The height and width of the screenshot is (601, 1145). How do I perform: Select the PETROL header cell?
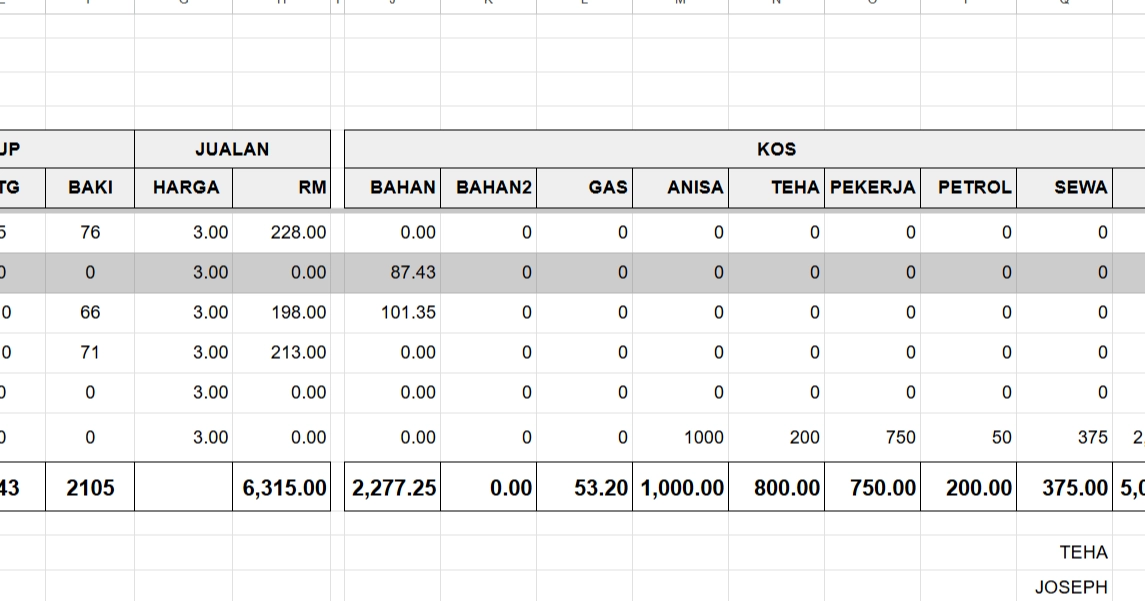click(969, 187)
